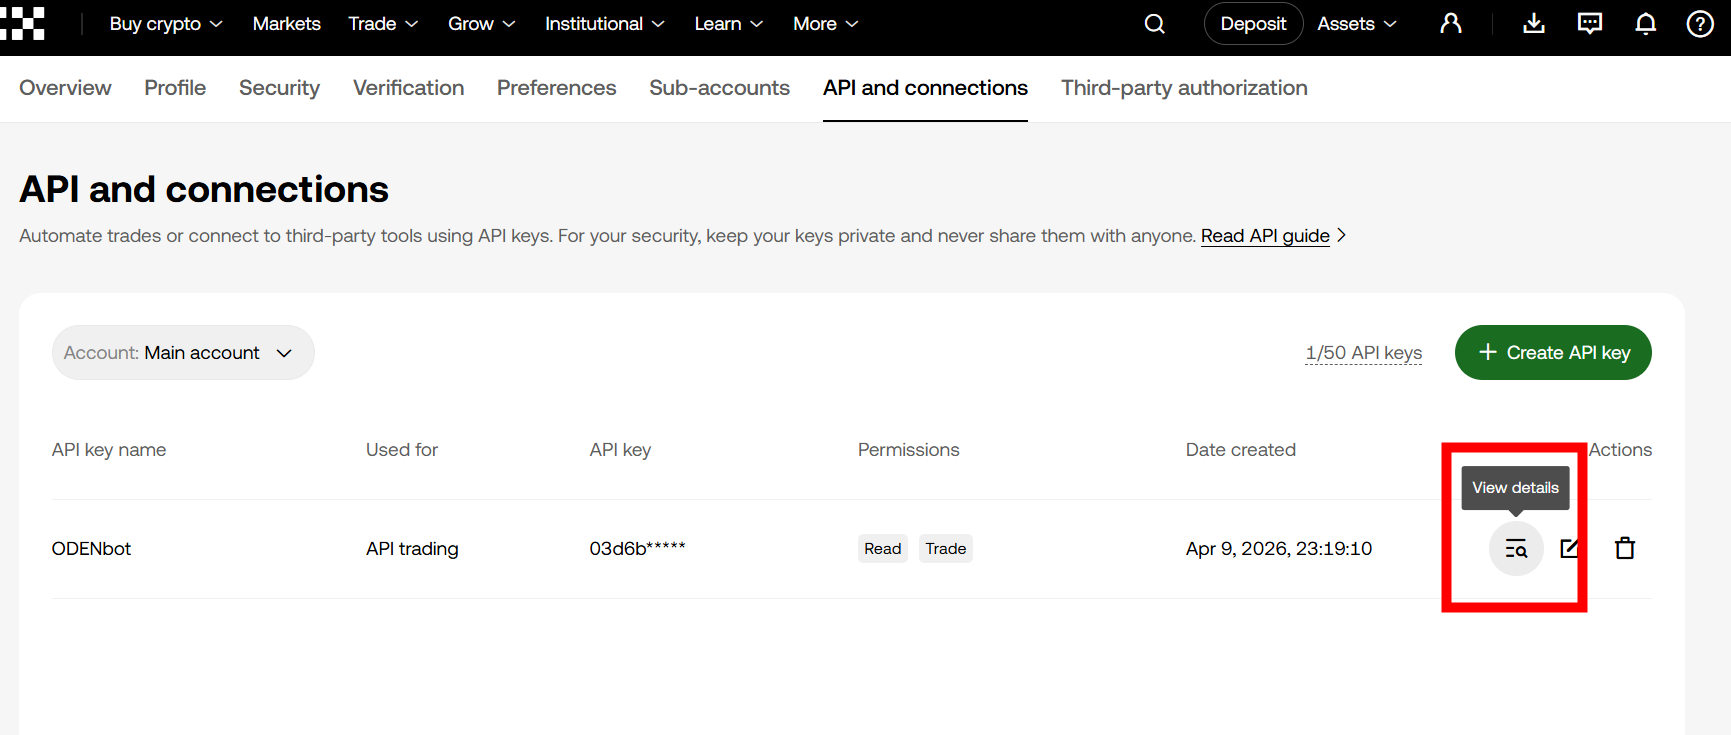Click the View details icon for ODENbot
The image size is (1731, 735).
point(1516,549)
